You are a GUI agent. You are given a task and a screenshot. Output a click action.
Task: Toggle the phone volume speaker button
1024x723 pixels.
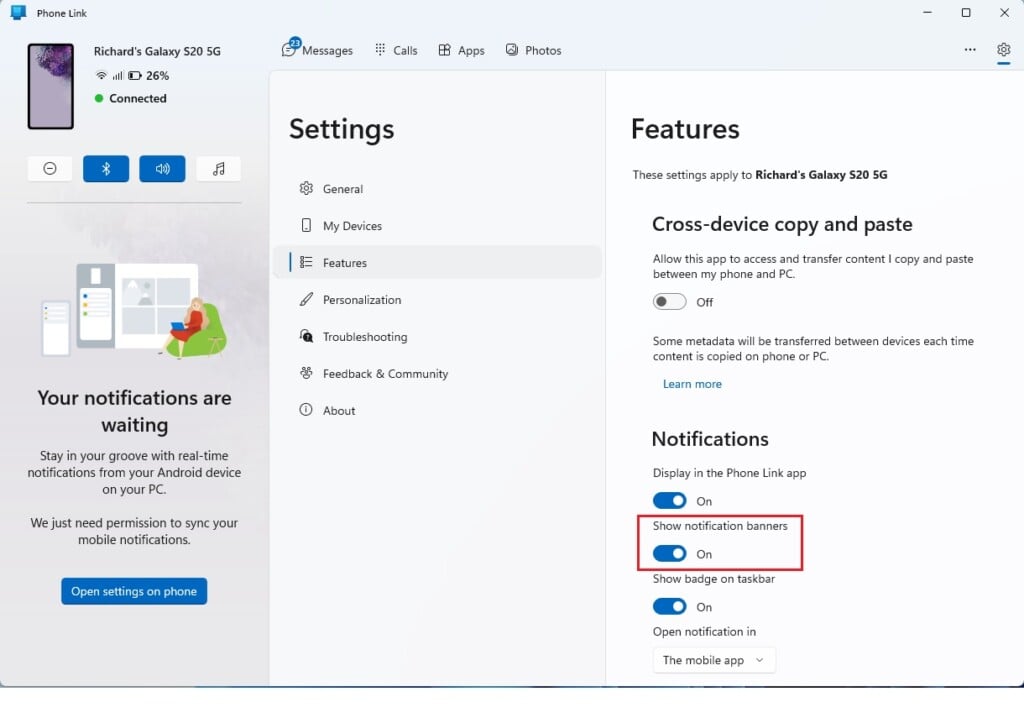coord(162,169)
